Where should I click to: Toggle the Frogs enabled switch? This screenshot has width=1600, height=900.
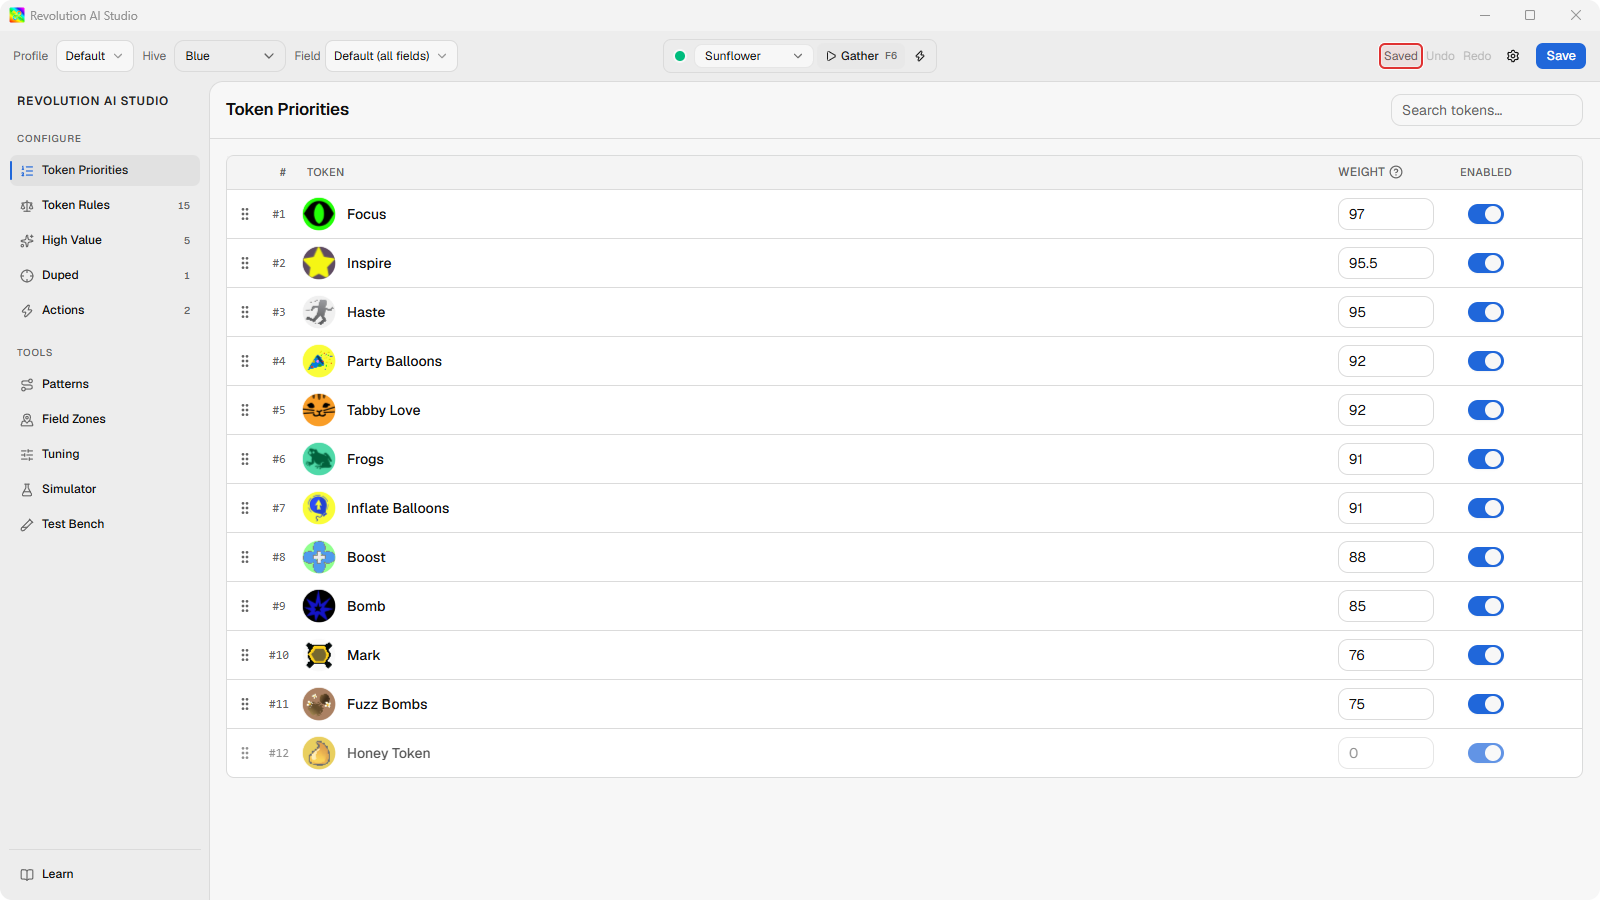[1486, 459]
